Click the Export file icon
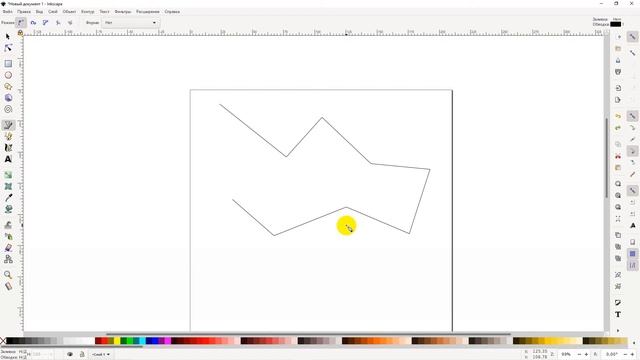This screenshot has width=640, height=360. [618, 100]
